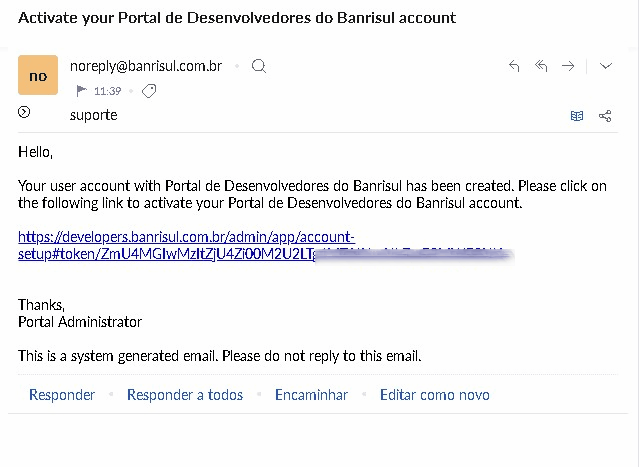Click Encaminhar to forward message

click(x=311, y=395)
